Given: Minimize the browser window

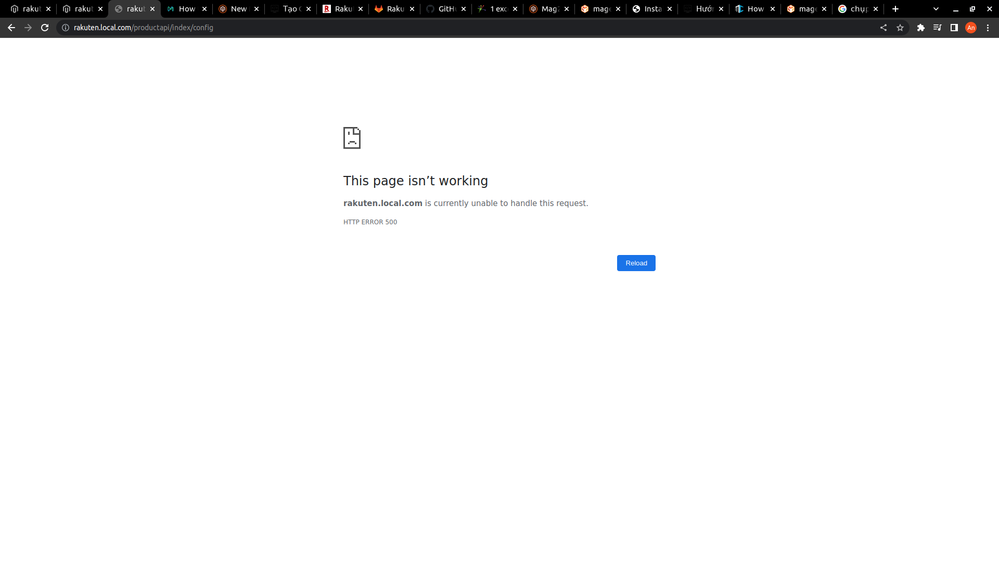Looking at the screenshot, I should [955, 9].
